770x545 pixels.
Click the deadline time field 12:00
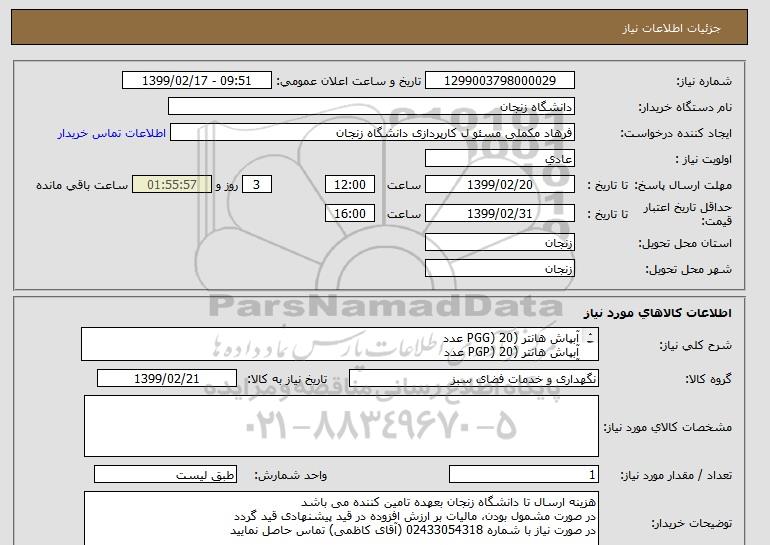[x=350, y=185]
